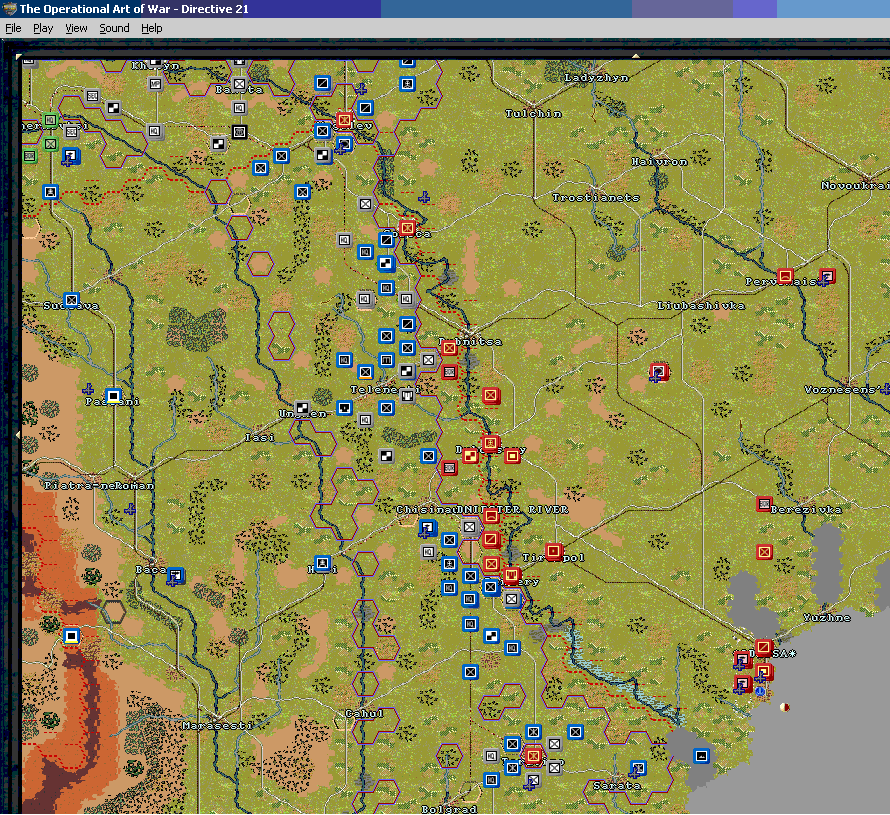Click the Bolgrad town label
Image resolution: width=890 pixels, height=815 pixels.
pyautogui.click(x=449, y=809)
